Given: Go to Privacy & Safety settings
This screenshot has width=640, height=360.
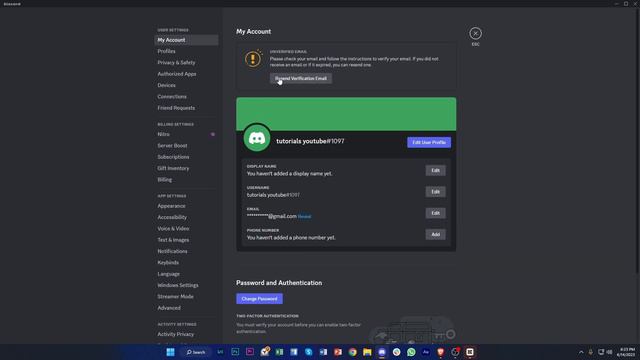Looking at the screenshot, I should (x=186, y=63).
